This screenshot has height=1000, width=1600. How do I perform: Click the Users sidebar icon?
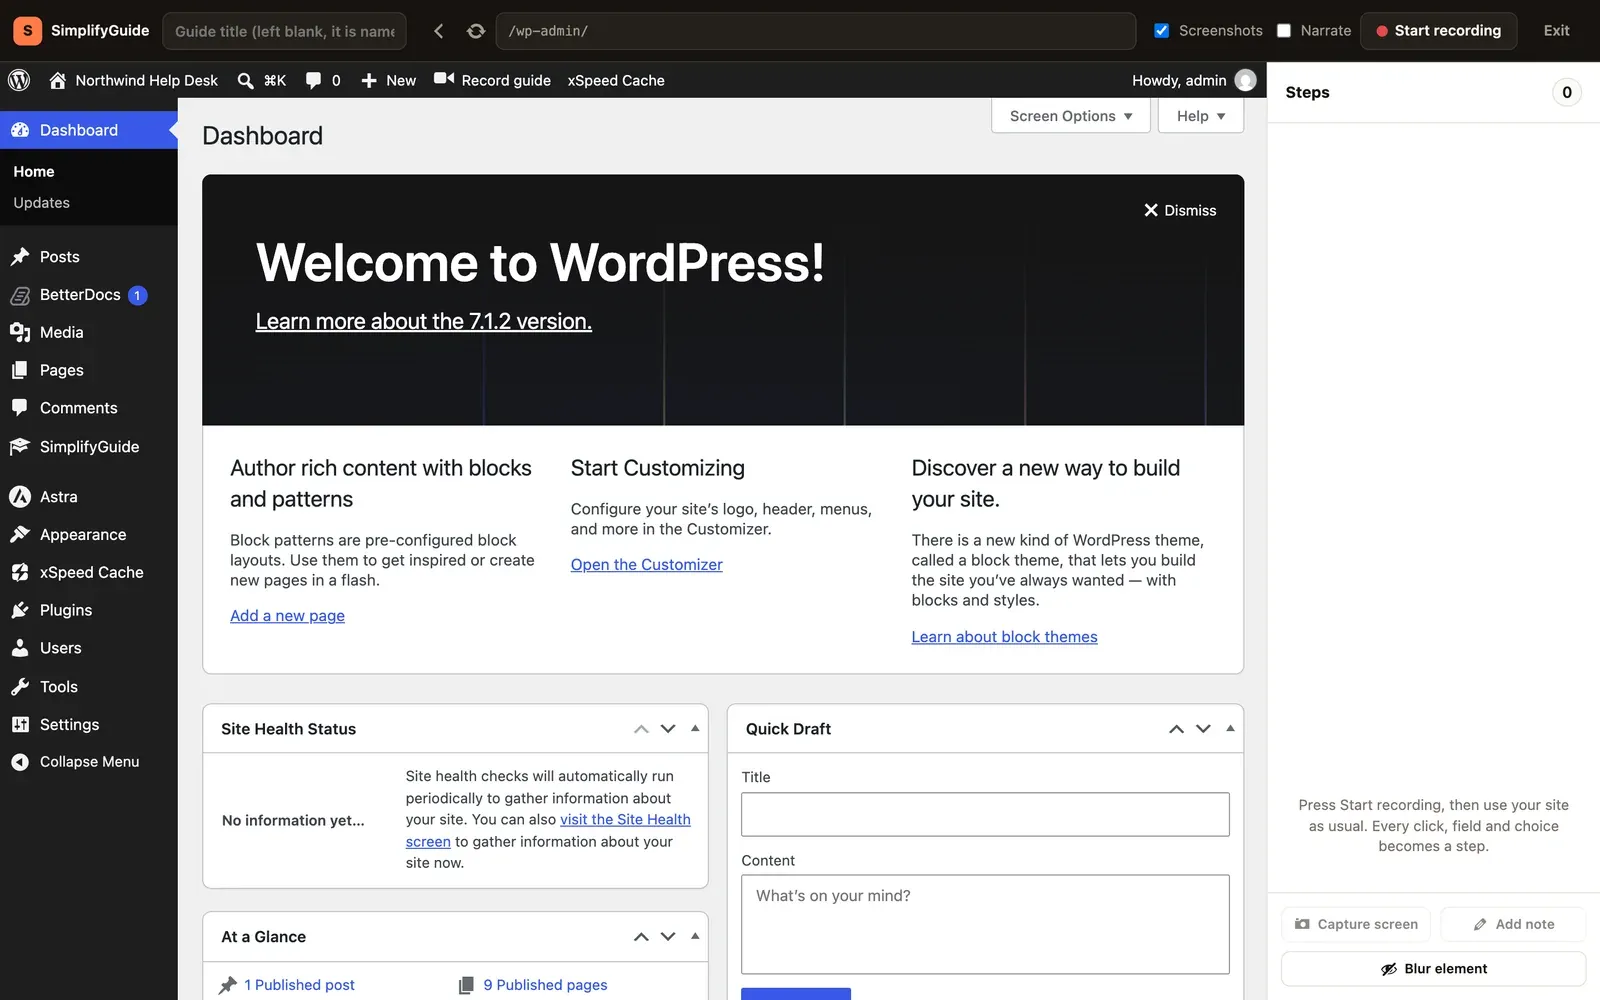(x=20, y=648)
